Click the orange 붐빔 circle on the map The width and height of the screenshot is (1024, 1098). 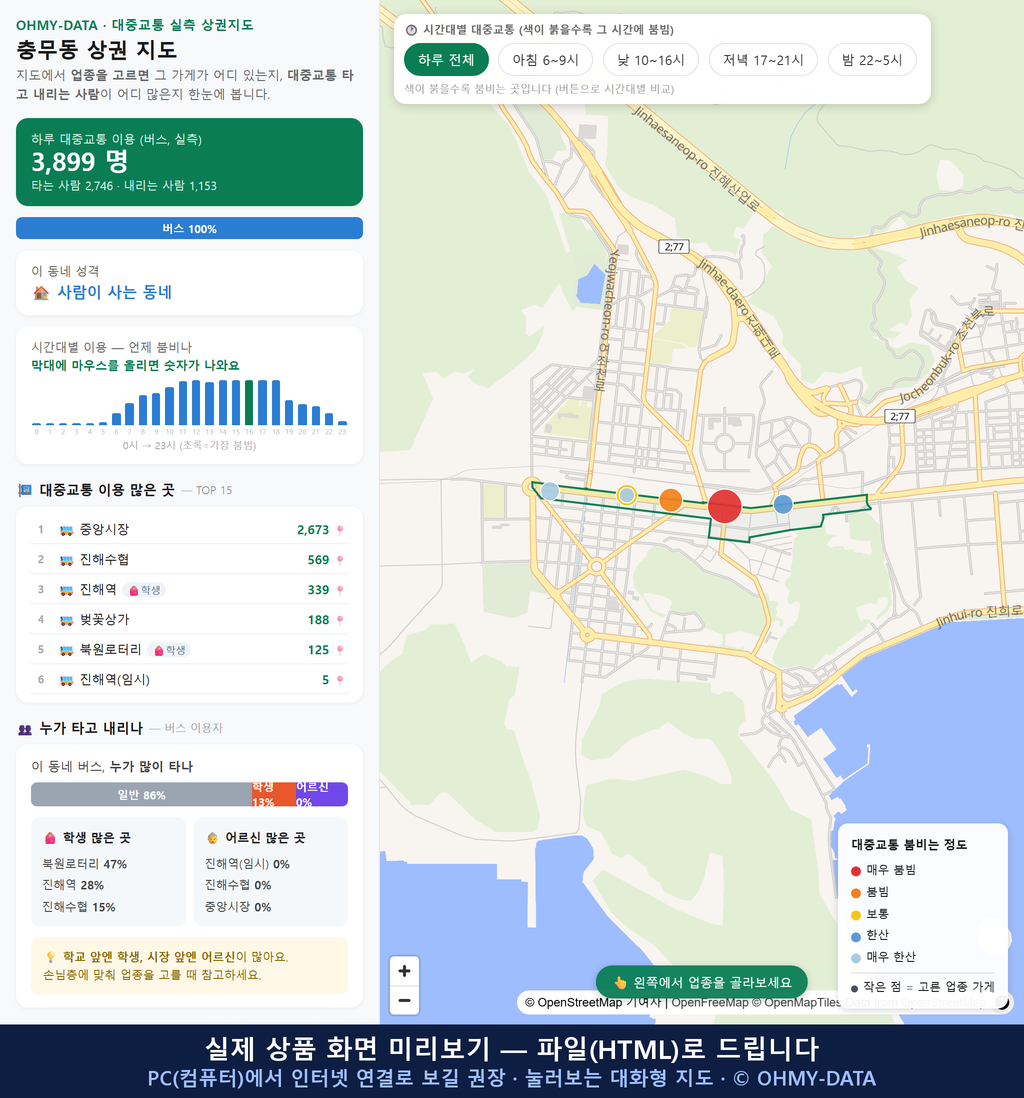(670, 500)
